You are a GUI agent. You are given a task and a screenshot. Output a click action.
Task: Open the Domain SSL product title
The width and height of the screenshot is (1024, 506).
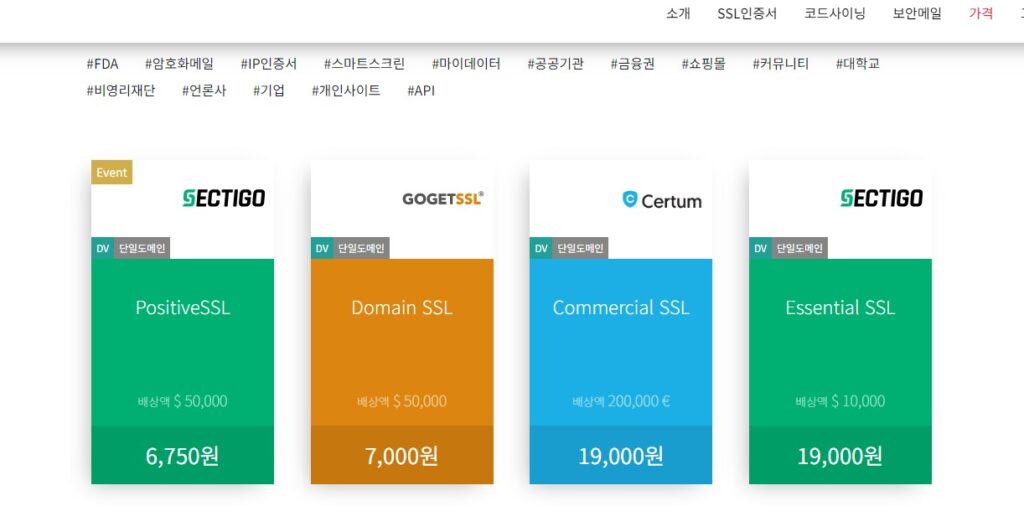point(402,308)
